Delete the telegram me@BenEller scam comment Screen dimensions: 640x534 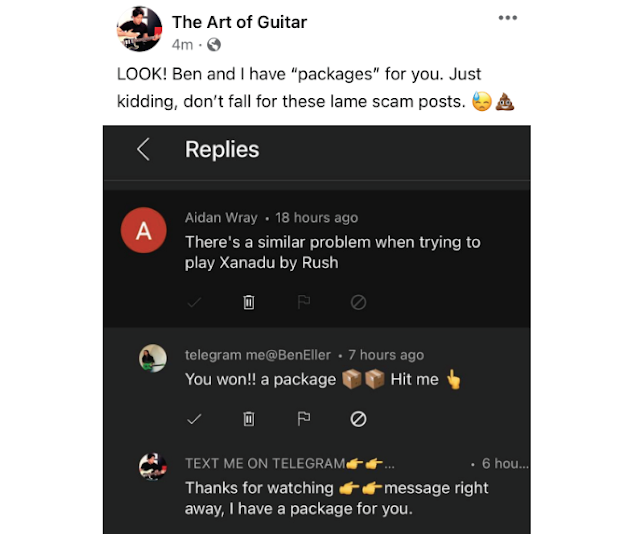pyautogui.click(x=249, y=419)
